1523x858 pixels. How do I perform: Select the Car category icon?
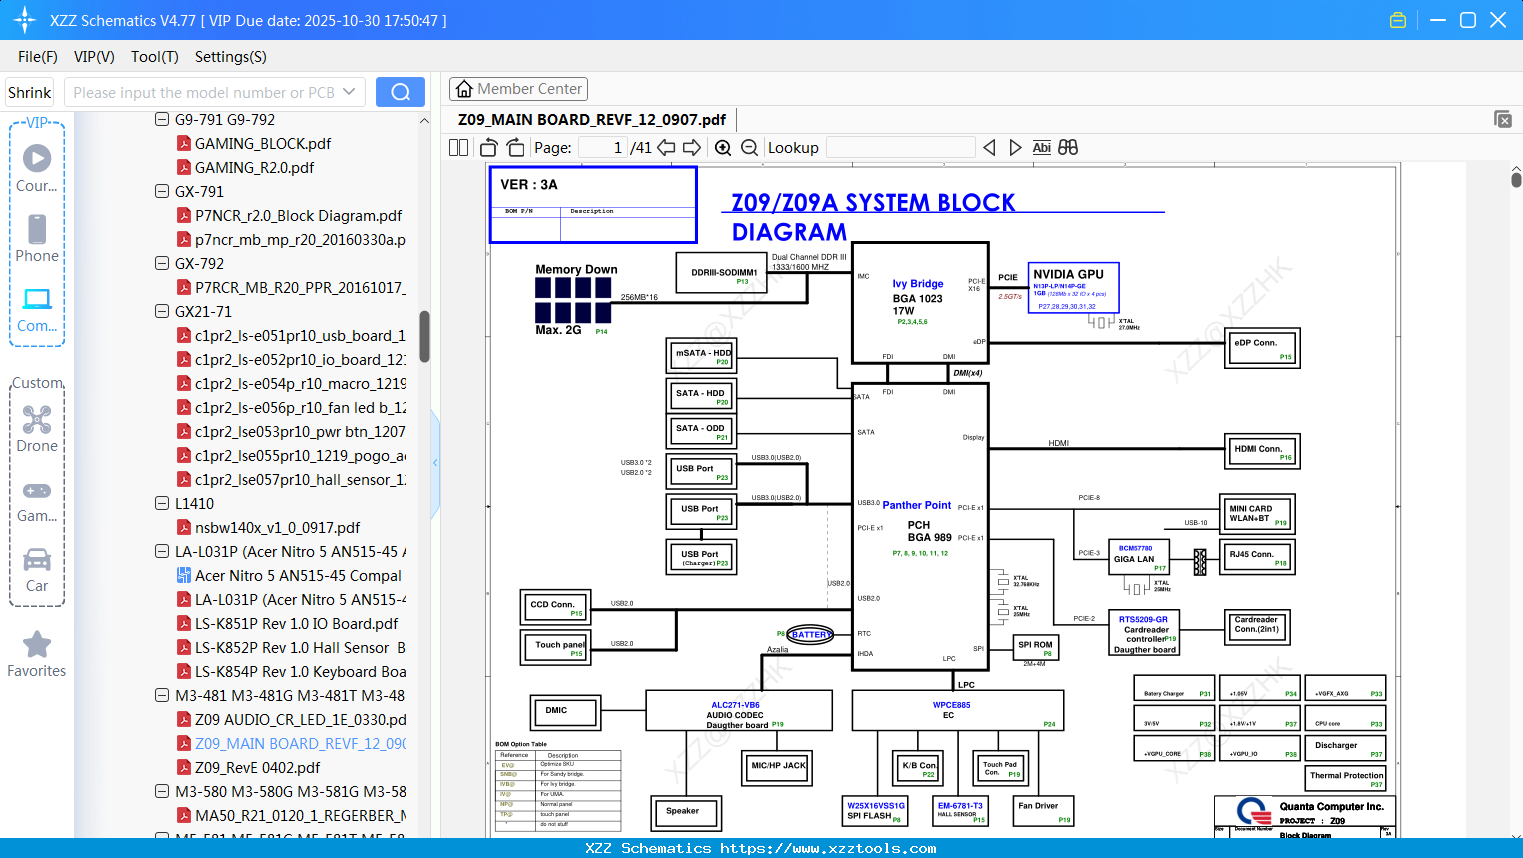pyautogui.click(x=37, y=570)
